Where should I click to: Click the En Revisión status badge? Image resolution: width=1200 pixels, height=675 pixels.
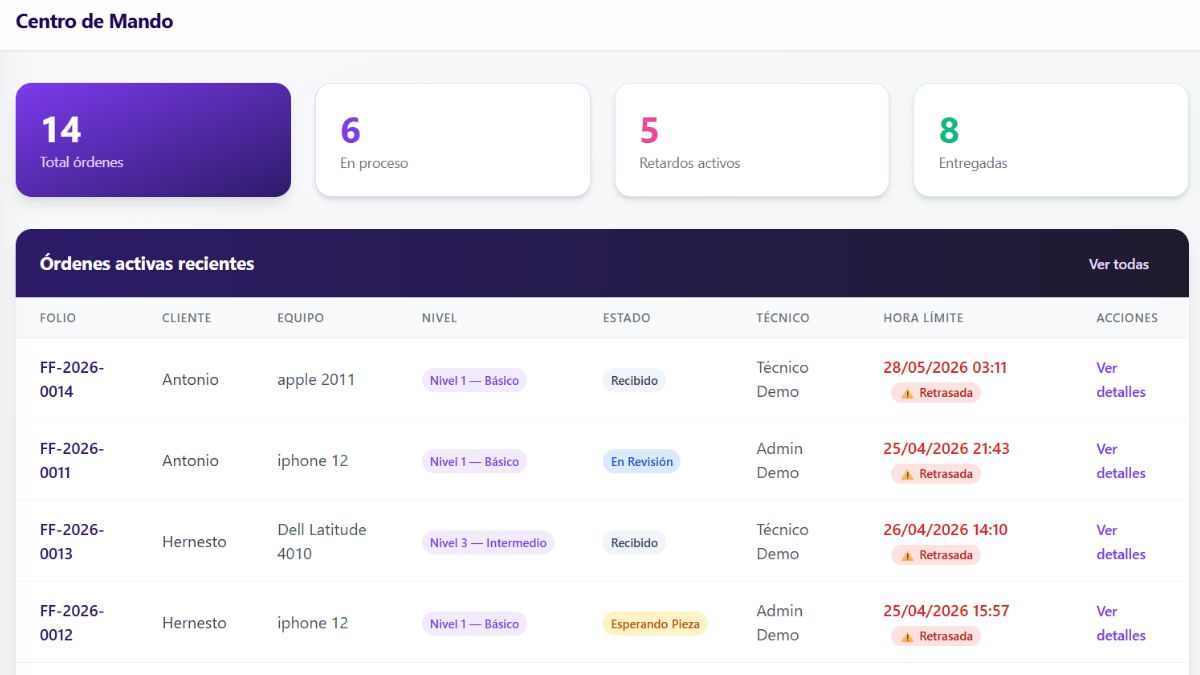coord(641,462)
